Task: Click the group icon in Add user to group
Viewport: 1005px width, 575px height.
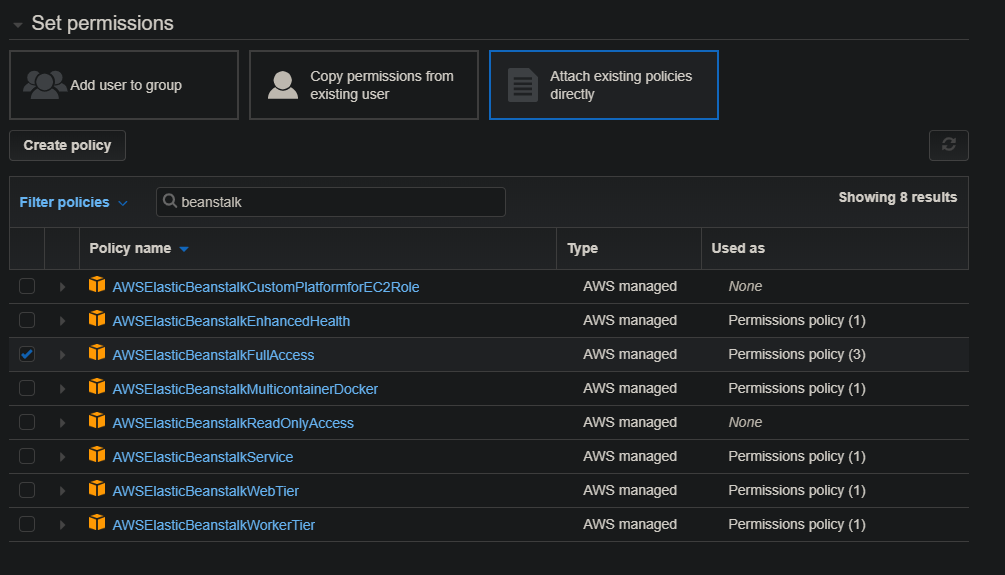Action: (45, 85)
